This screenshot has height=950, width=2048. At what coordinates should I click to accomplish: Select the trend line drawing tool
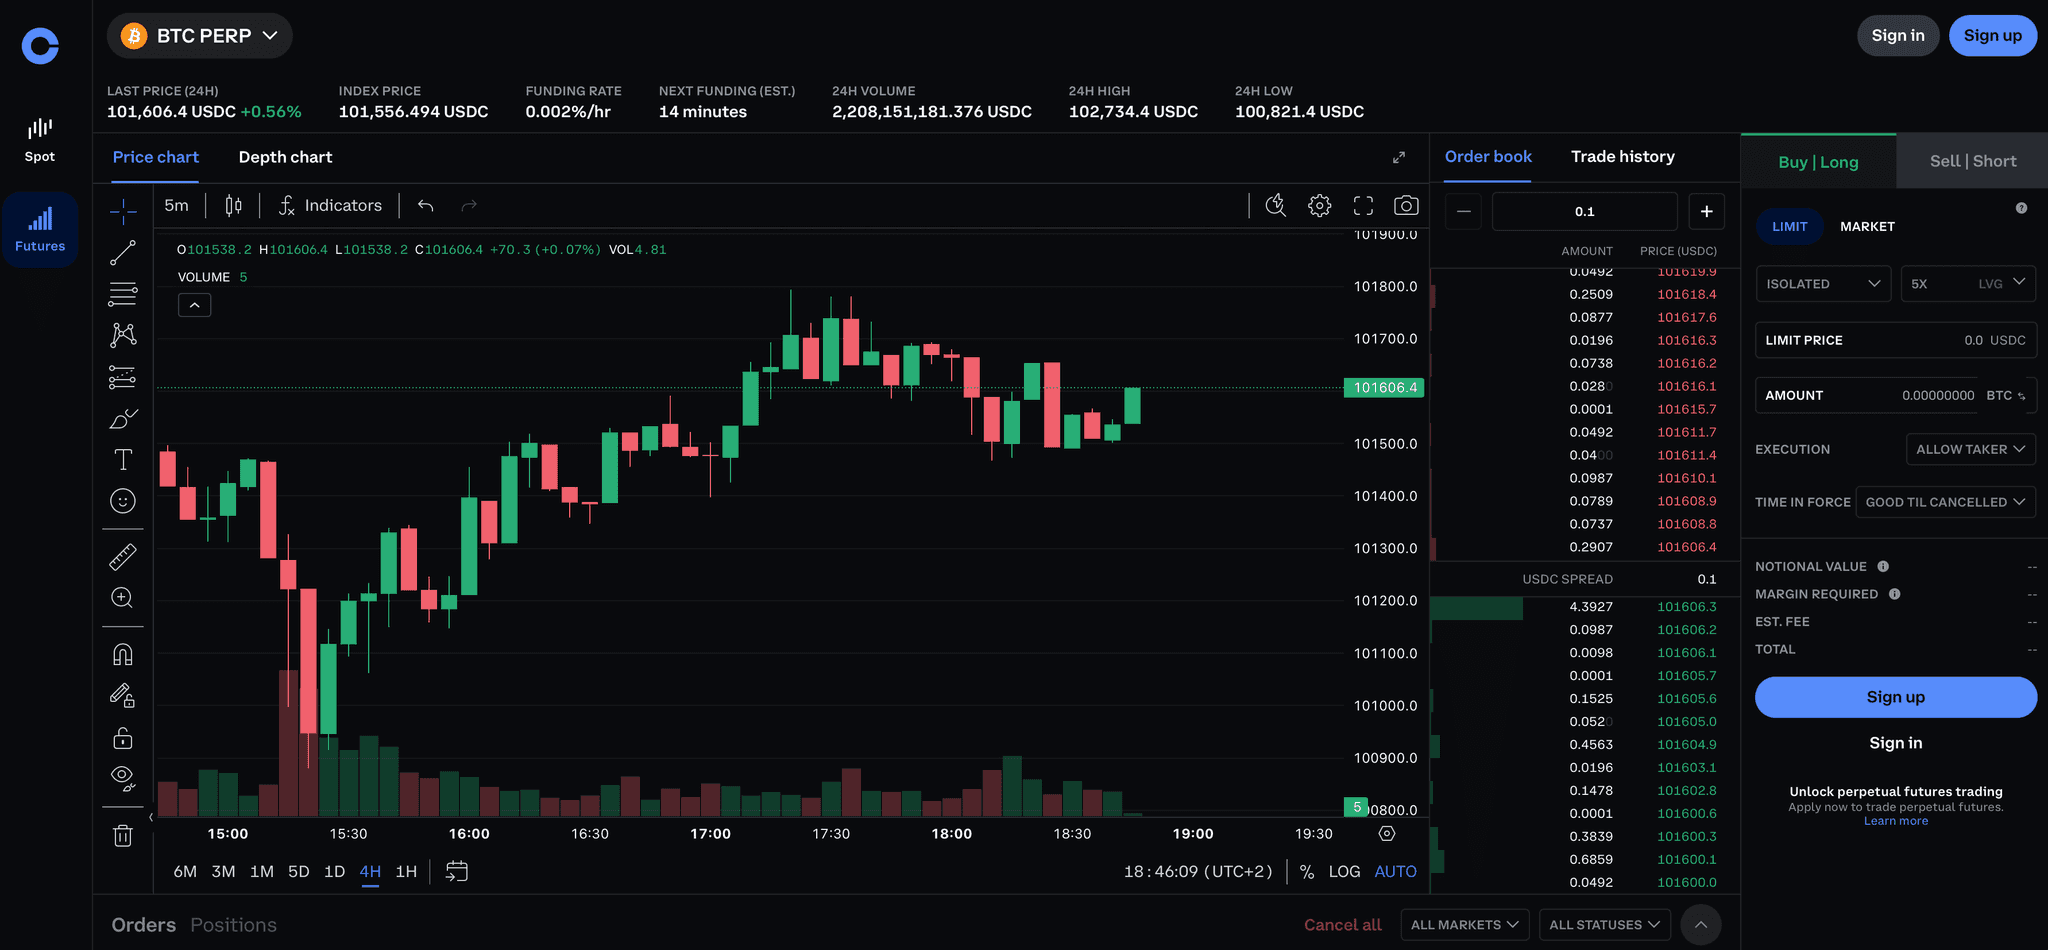[x=123, y=253]
